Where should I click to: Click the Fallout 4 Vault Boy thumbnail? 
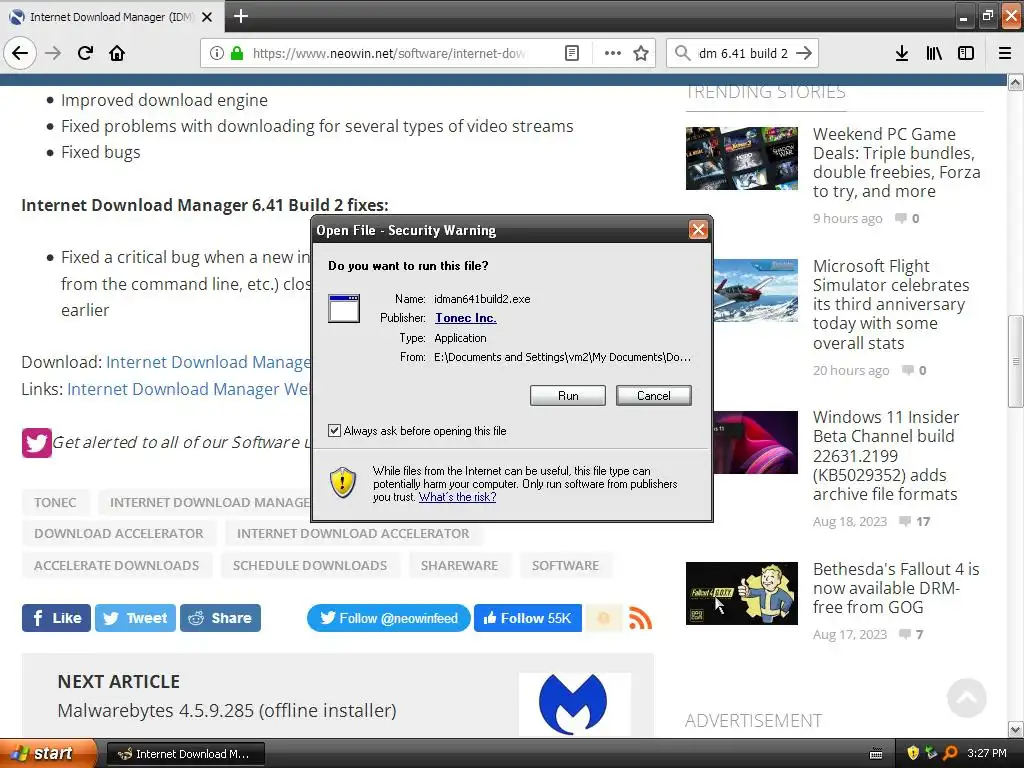tap(741, 593)
